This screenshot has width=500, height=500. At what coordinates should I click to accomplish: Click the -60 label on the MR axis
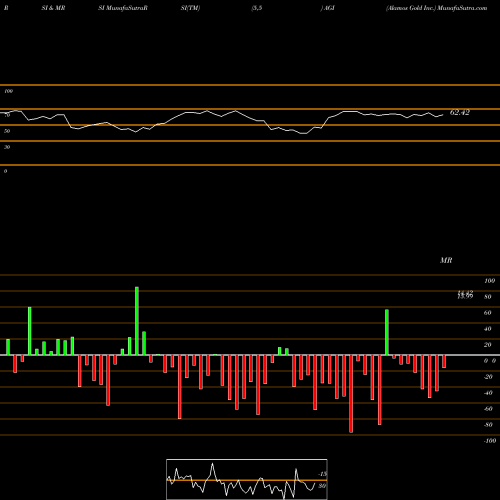point(488,409)
